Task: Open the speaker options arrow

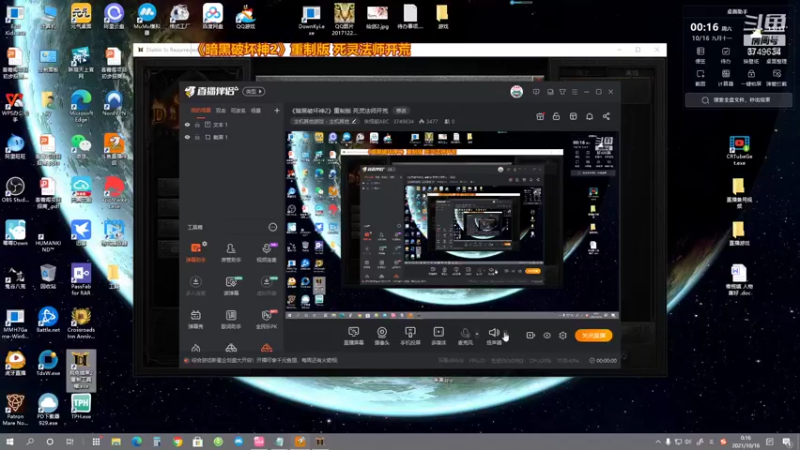Action: (x=506, y=334)
